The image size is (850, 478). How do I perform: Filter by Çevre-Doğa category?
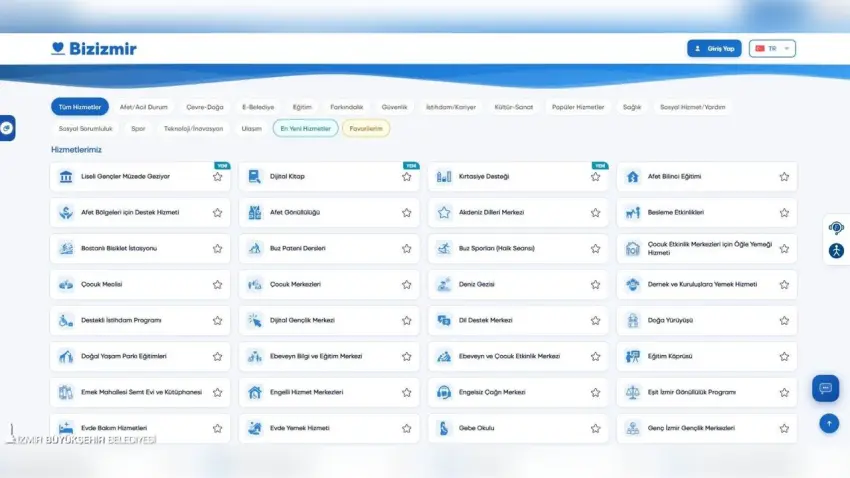[205, 107]
